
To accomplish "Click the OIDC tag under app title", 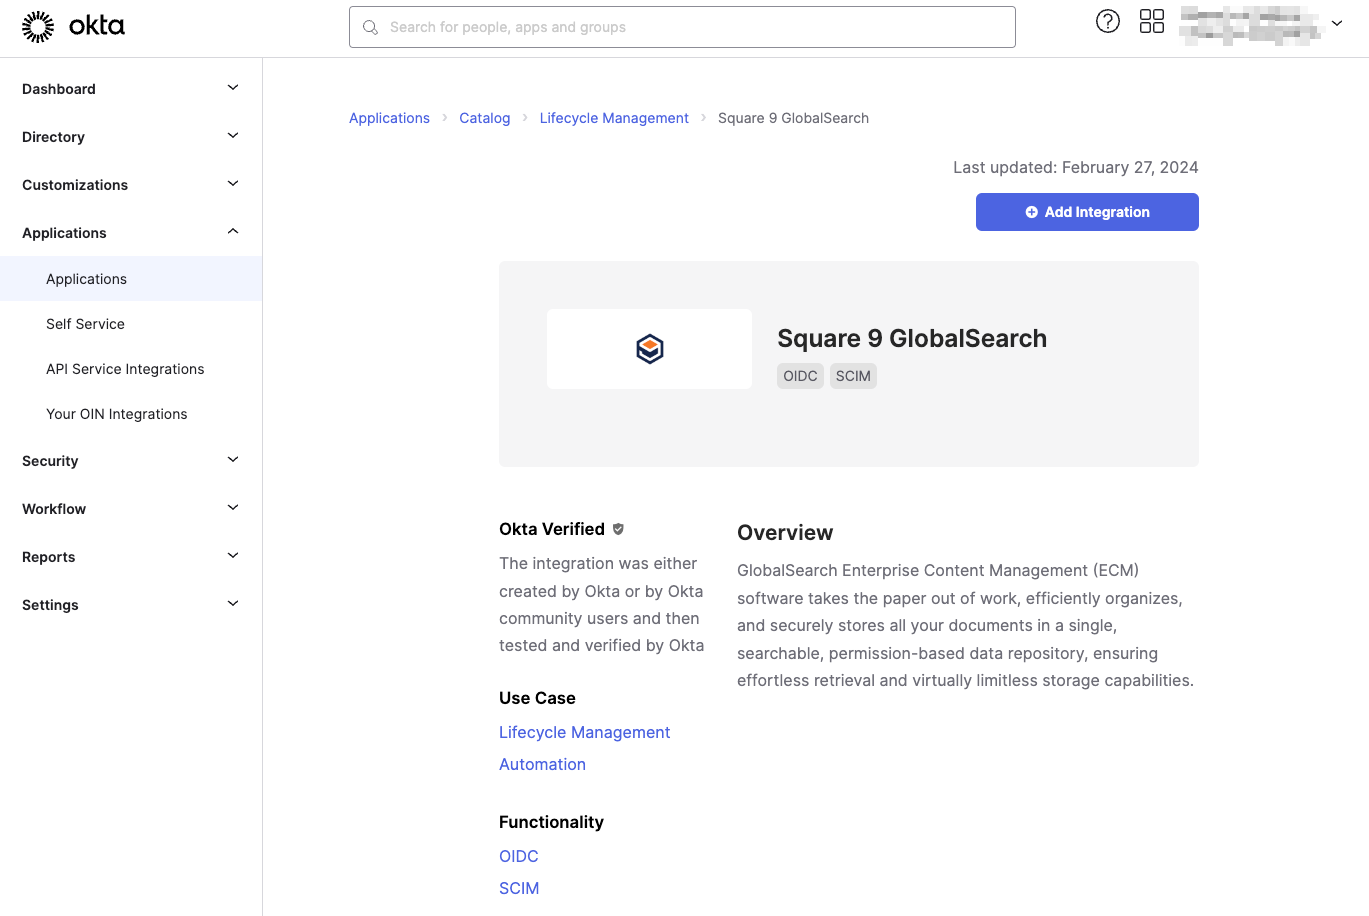I will pyautogui.click(x=800, y=376).
